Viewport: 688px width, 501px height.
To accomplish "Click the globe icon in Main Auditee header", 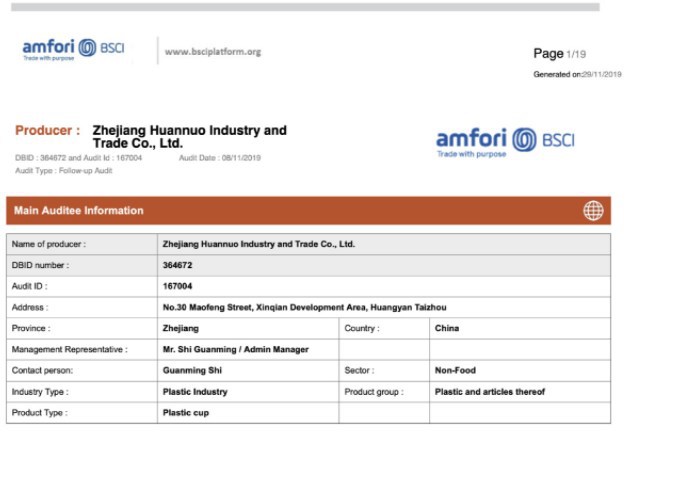I will click(593, 211).
